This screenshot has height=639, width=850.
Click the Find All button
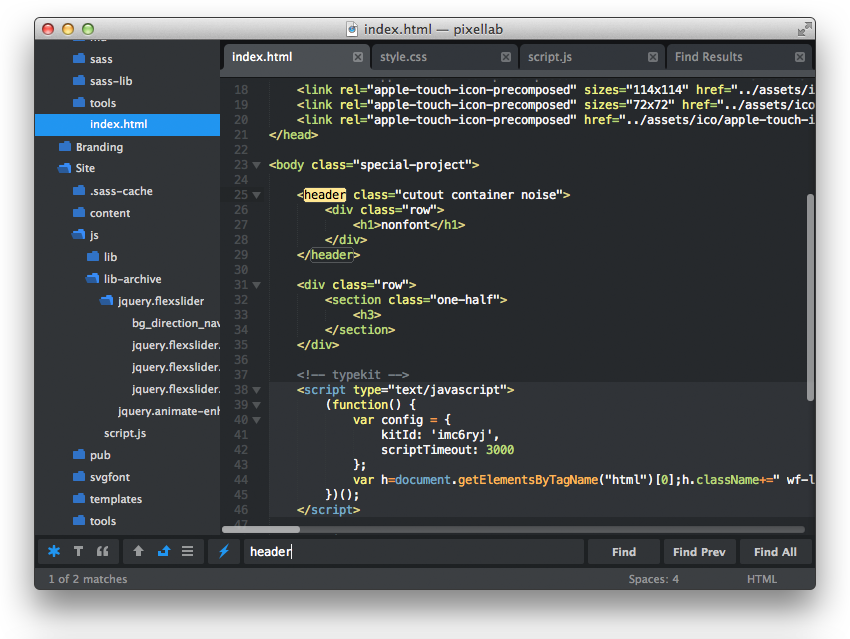pos(775,552)
